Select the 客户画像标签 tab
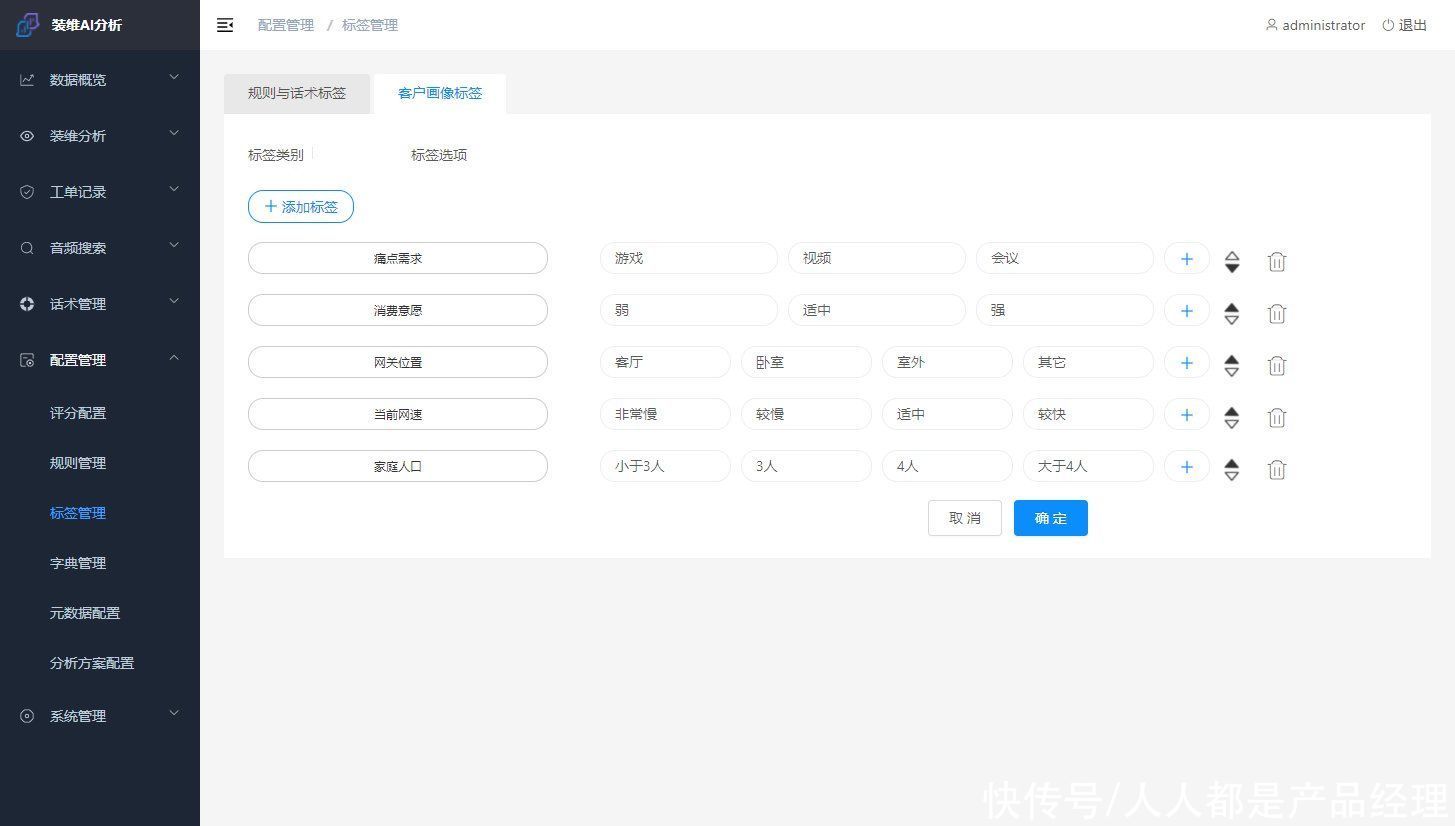Screen dimensions: 1455x826 click(440, 93)
